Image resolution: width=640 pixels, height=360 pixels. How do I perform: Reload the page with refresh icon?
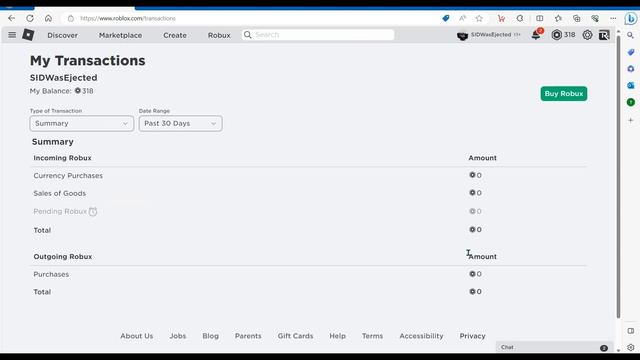(30, 18)
